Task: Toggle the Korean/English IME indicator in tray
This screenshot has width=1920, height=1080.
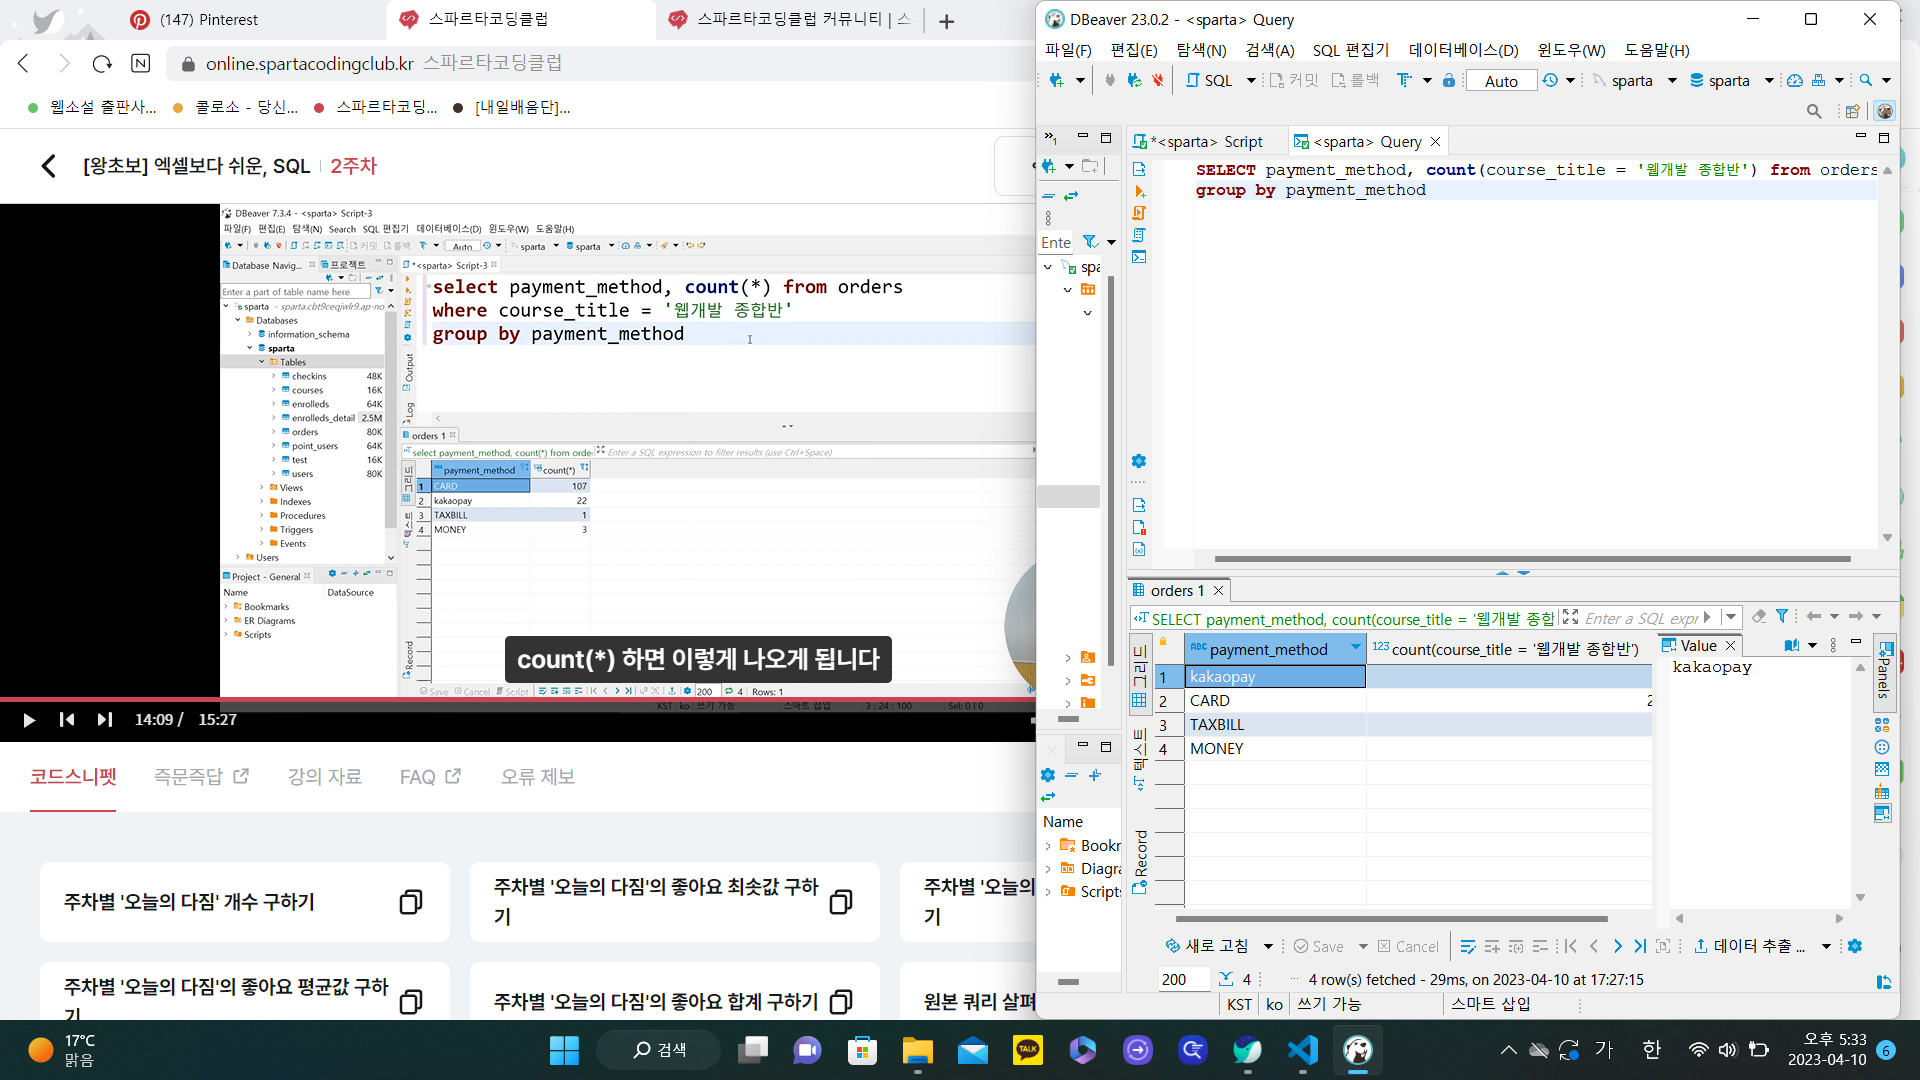Action: pyautogui.click(x=1652, y=1049)
